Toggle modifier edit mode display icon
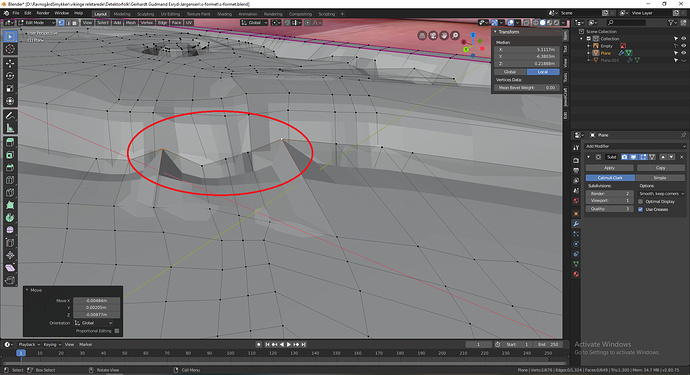 tap(643, 157)
